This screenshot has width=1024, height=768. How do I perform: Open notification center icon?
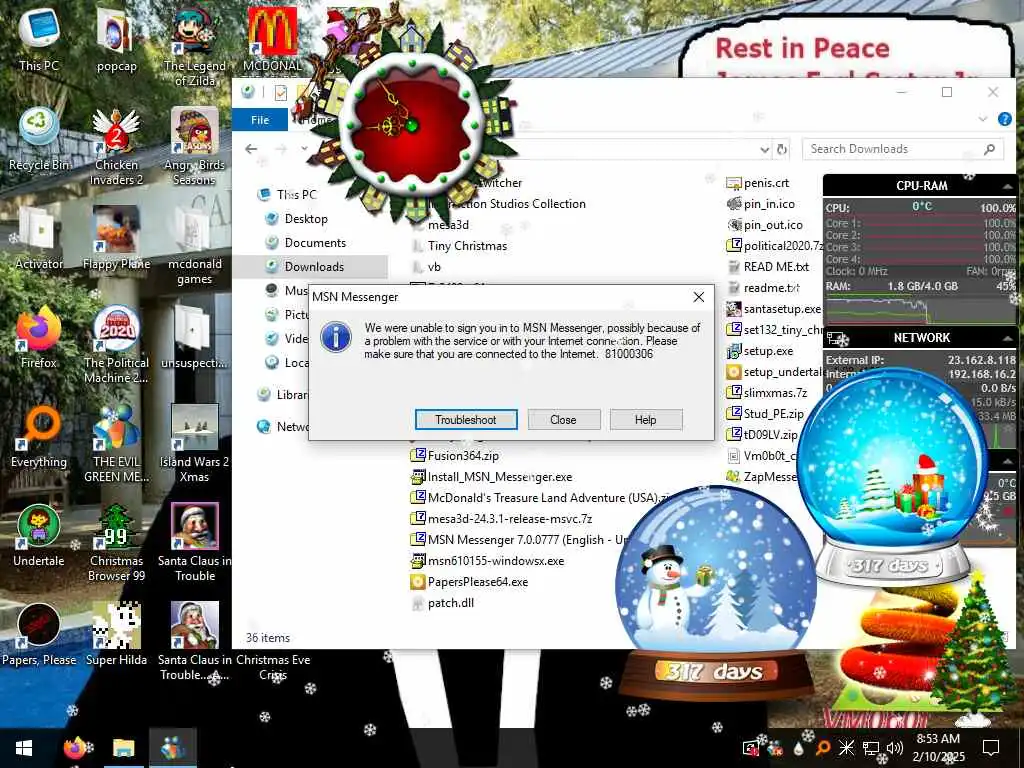click(991, 748)
